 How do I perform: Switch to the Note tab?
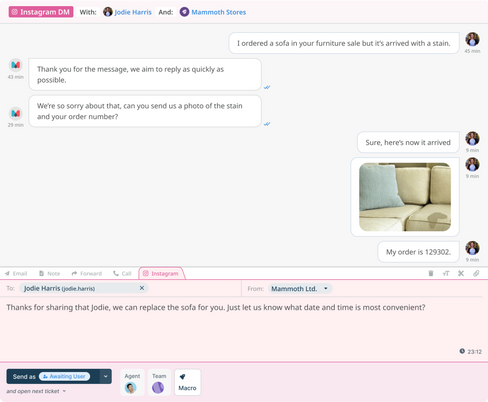49,274
